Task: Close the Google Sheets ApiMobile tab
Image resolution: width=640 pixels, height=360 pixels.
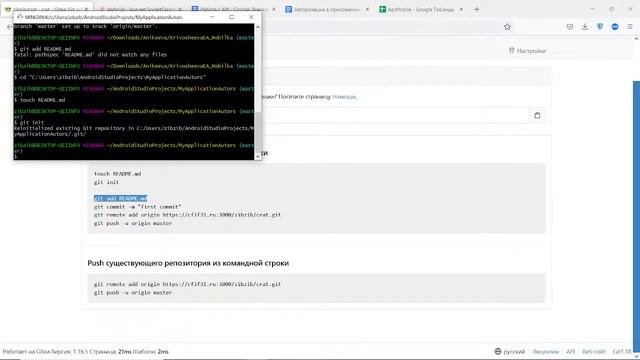Action: [461, 9]
